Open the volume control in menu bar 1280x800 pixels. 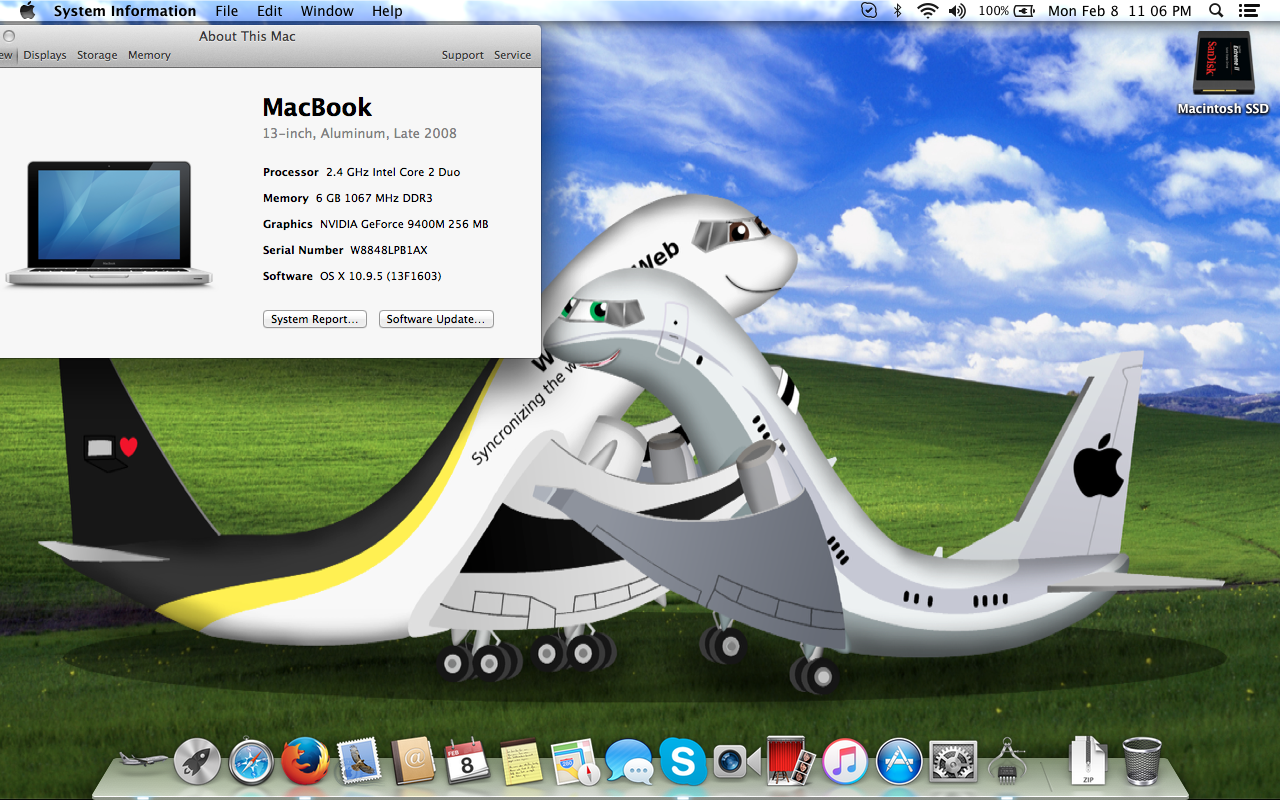[957, 11]
